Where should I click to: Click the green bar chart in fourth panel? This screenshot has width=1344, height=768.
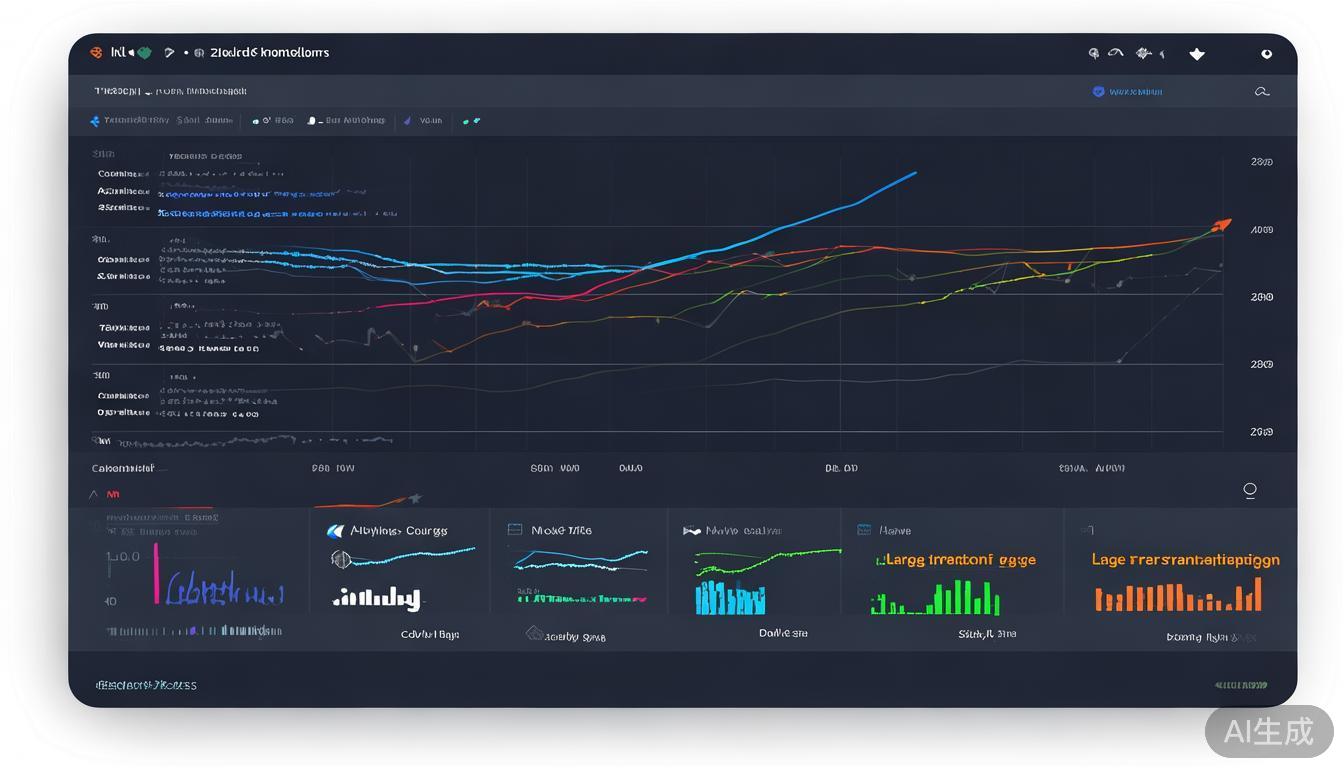[936, 599]
